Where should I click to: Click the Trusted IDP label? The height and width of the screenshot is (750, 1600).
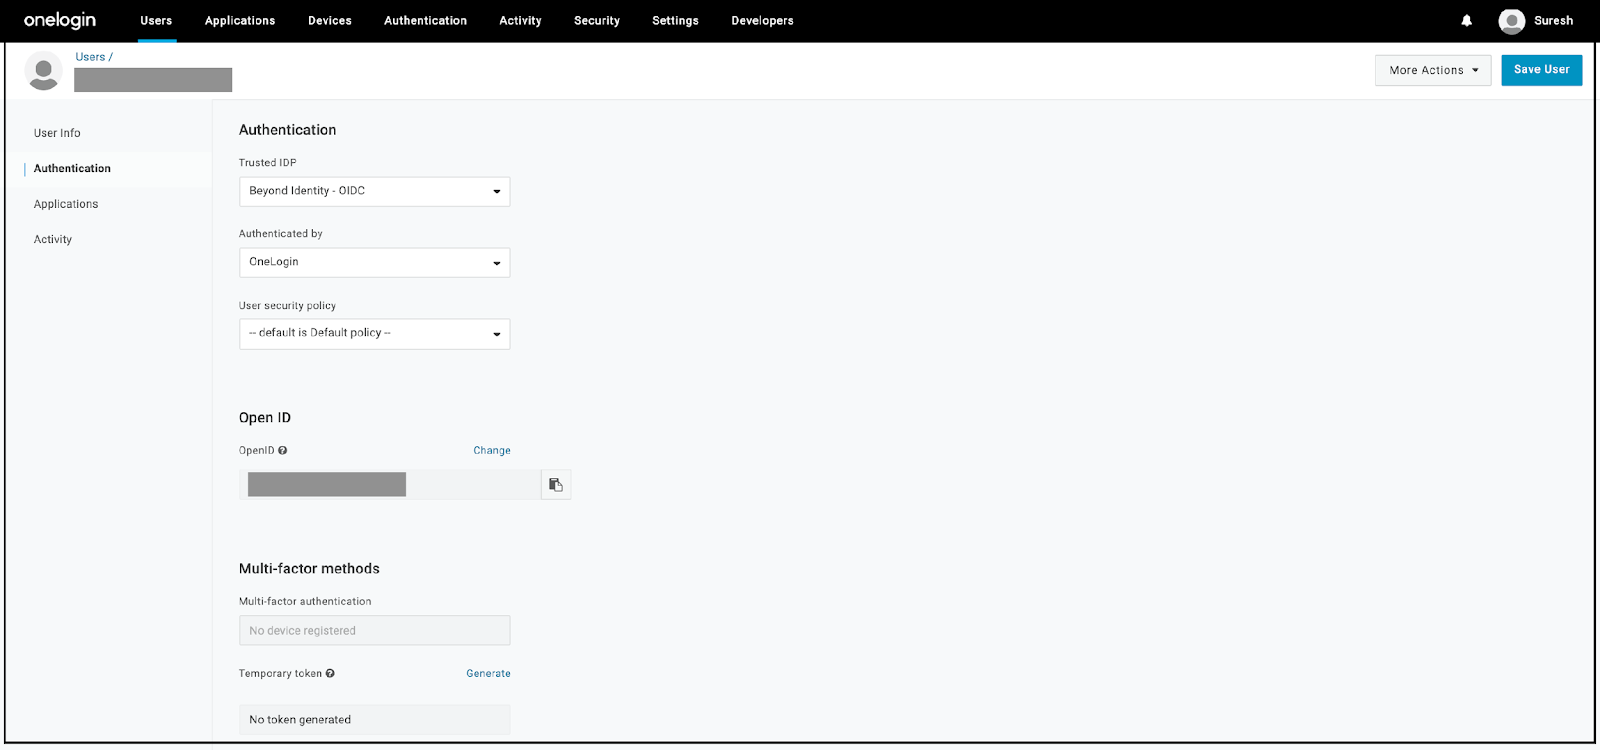pyautogui.click(x=267, y=163)
